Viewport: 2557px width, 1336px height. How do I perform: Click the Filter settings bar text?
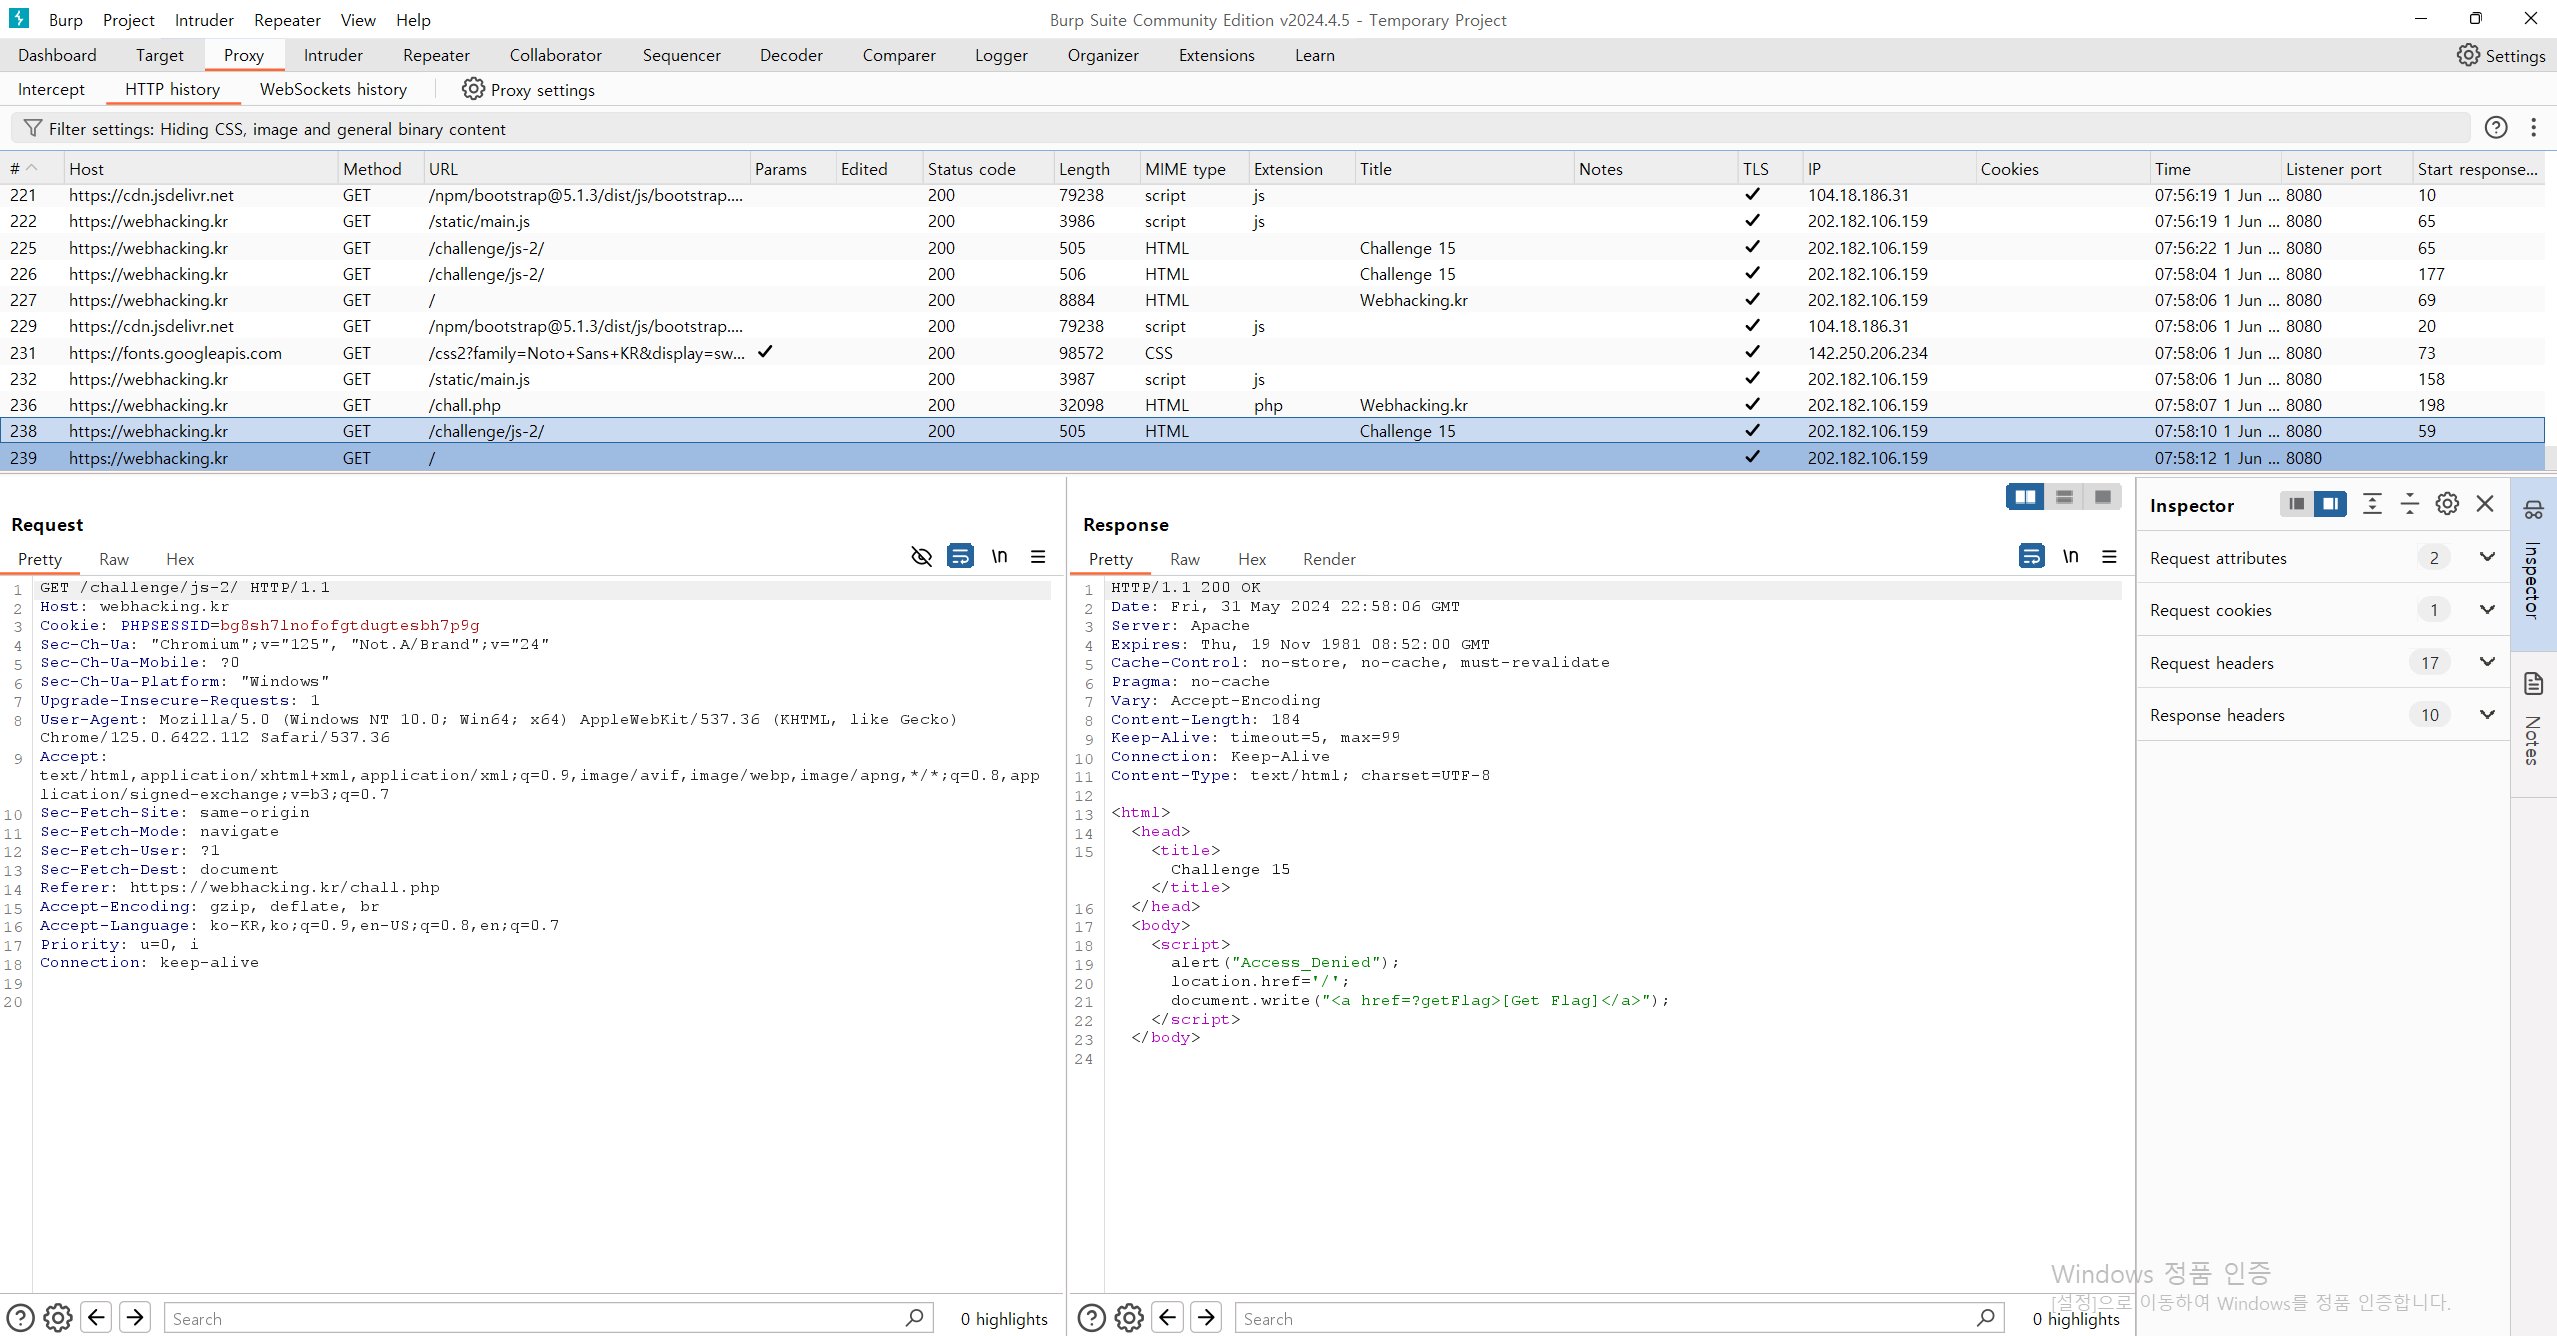pyautogui.click(x=277, y=128)
